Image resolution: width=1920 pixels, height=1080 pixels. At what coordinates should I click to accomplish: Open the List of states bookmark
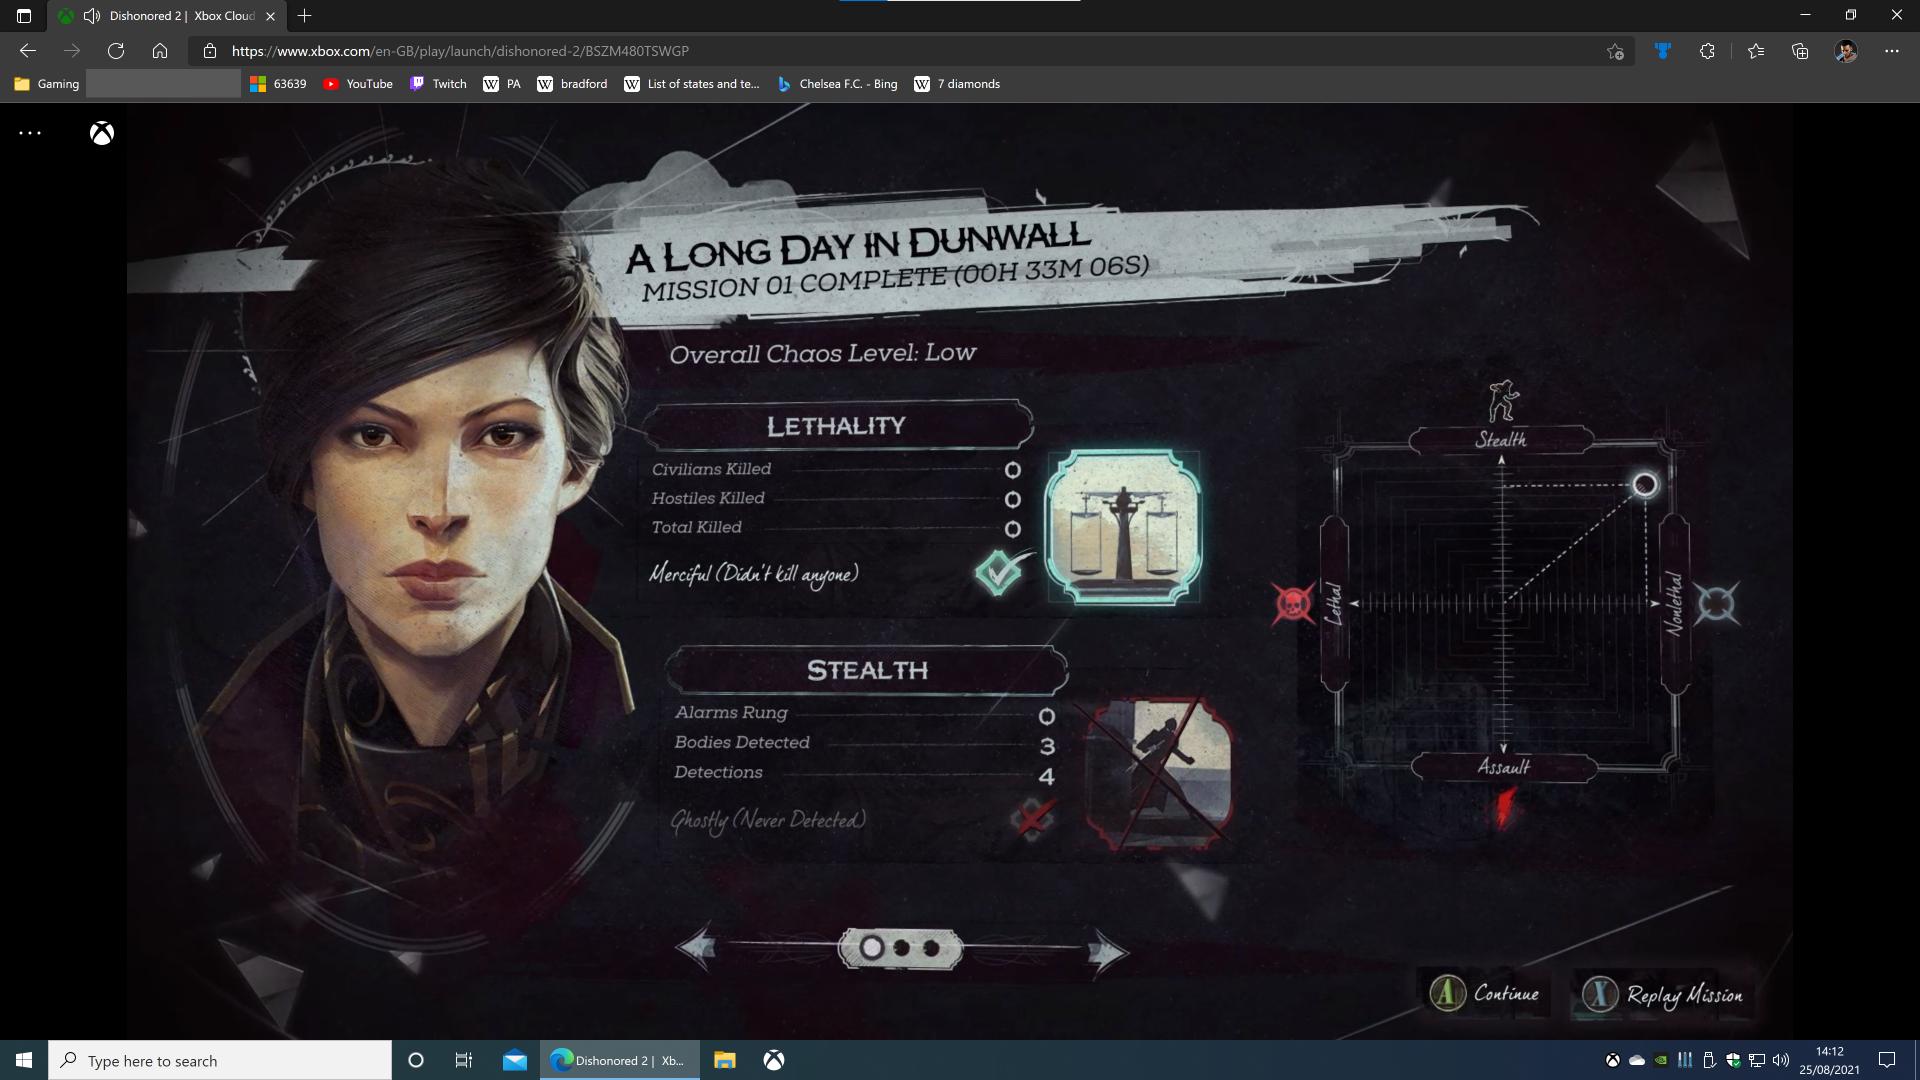coord(692,84)
